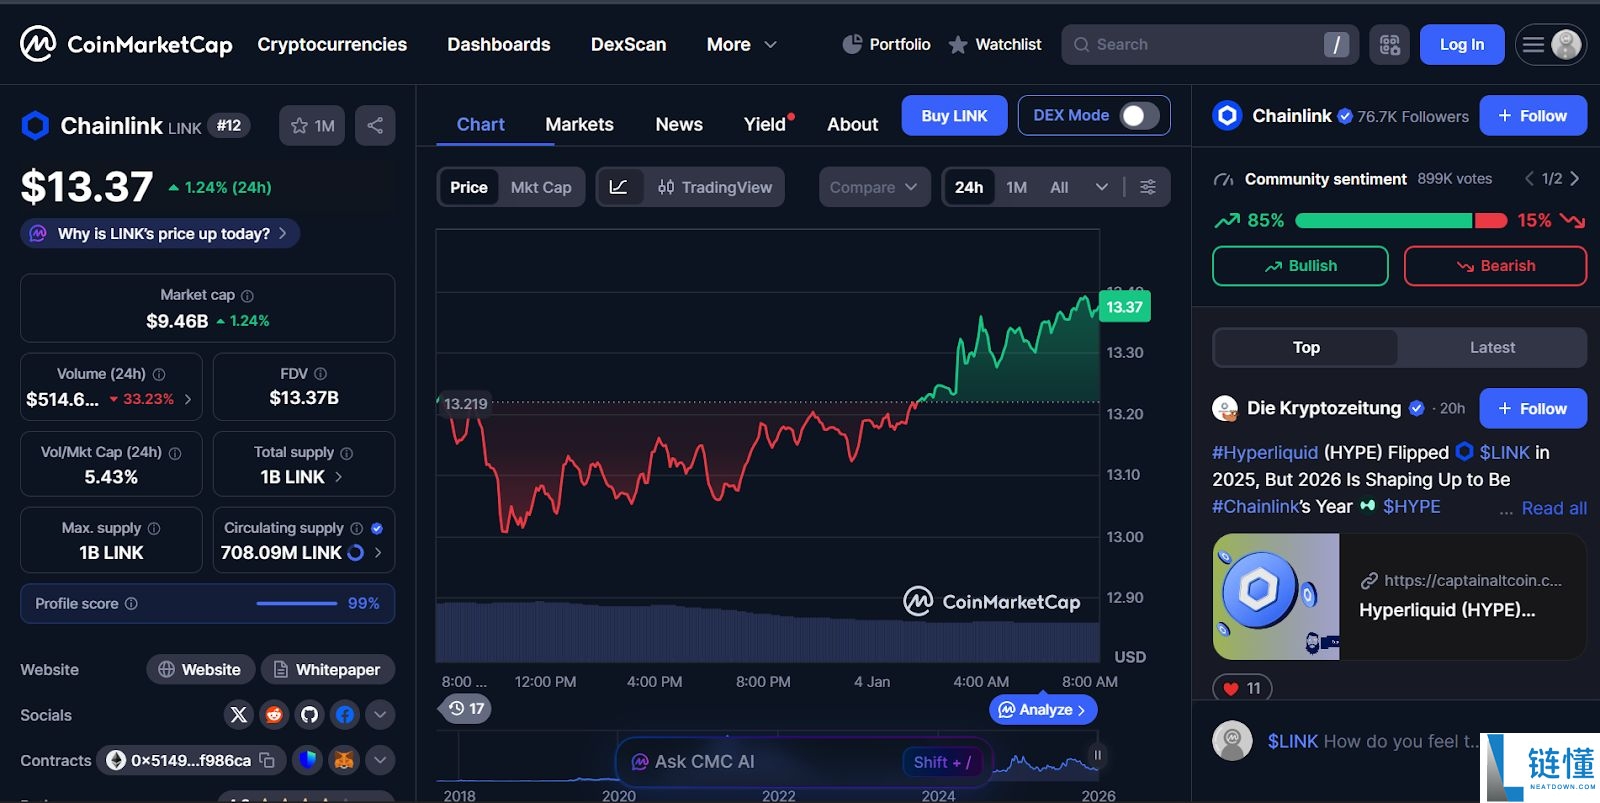Open Cryptocurrencies menu in navbar
Viewport: 1600px width, 803px height.
(x=332, y=44)
